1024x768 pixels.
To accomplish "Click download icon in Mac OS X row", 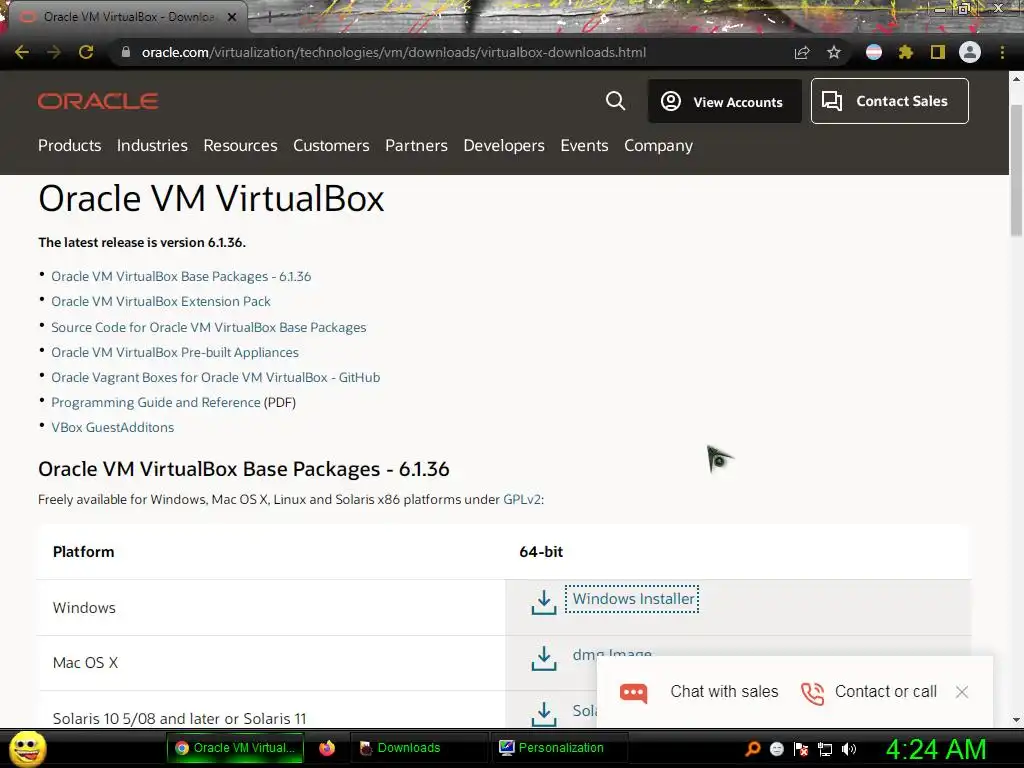I will coord(543,658).
